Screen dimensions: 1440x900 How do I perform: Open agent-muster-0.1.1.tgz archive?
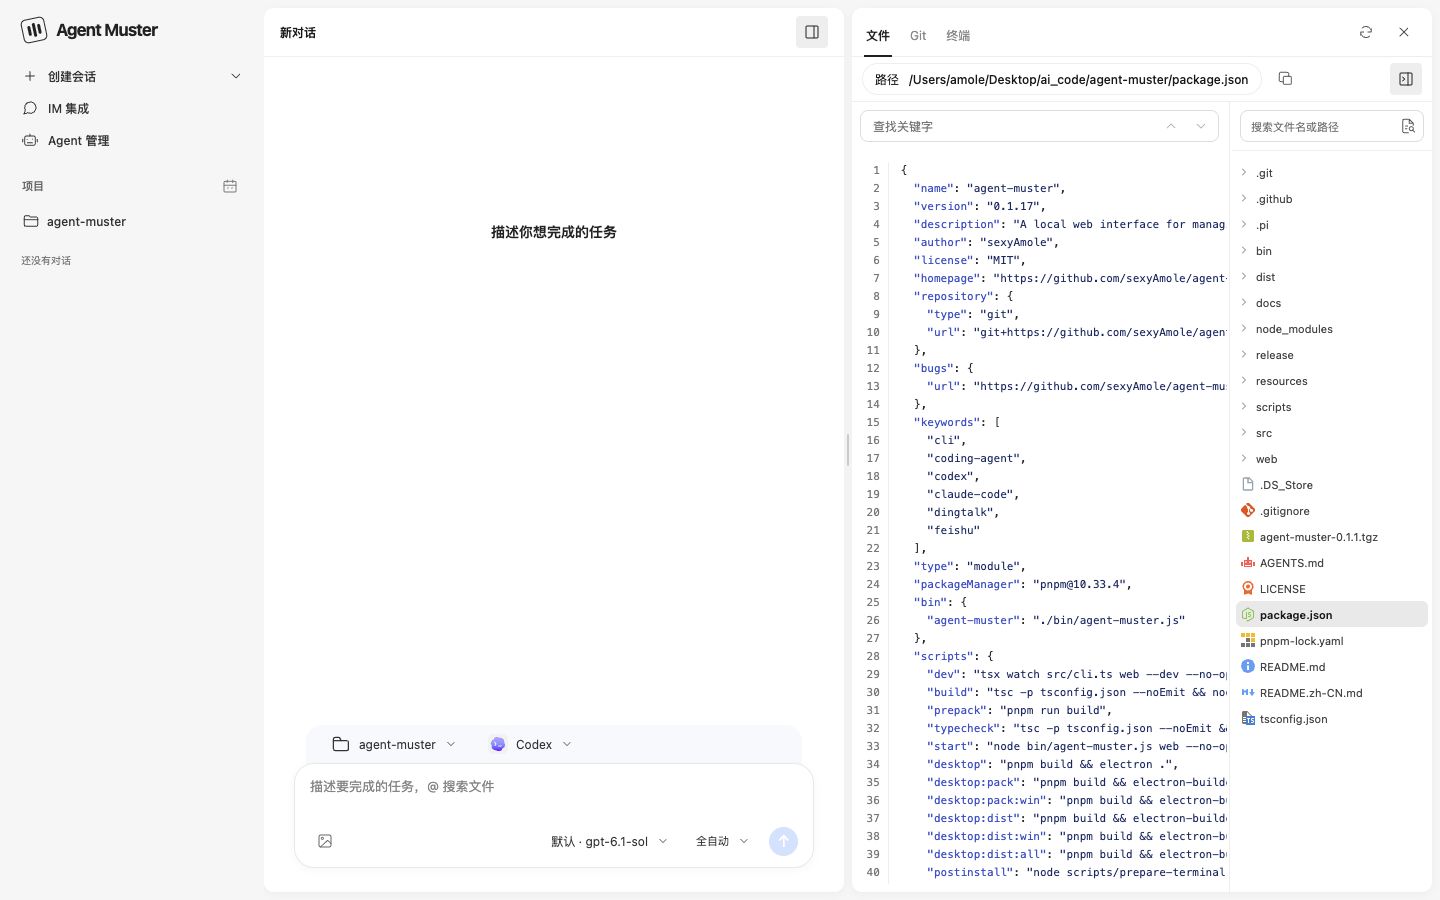[x=1332, y=537]
